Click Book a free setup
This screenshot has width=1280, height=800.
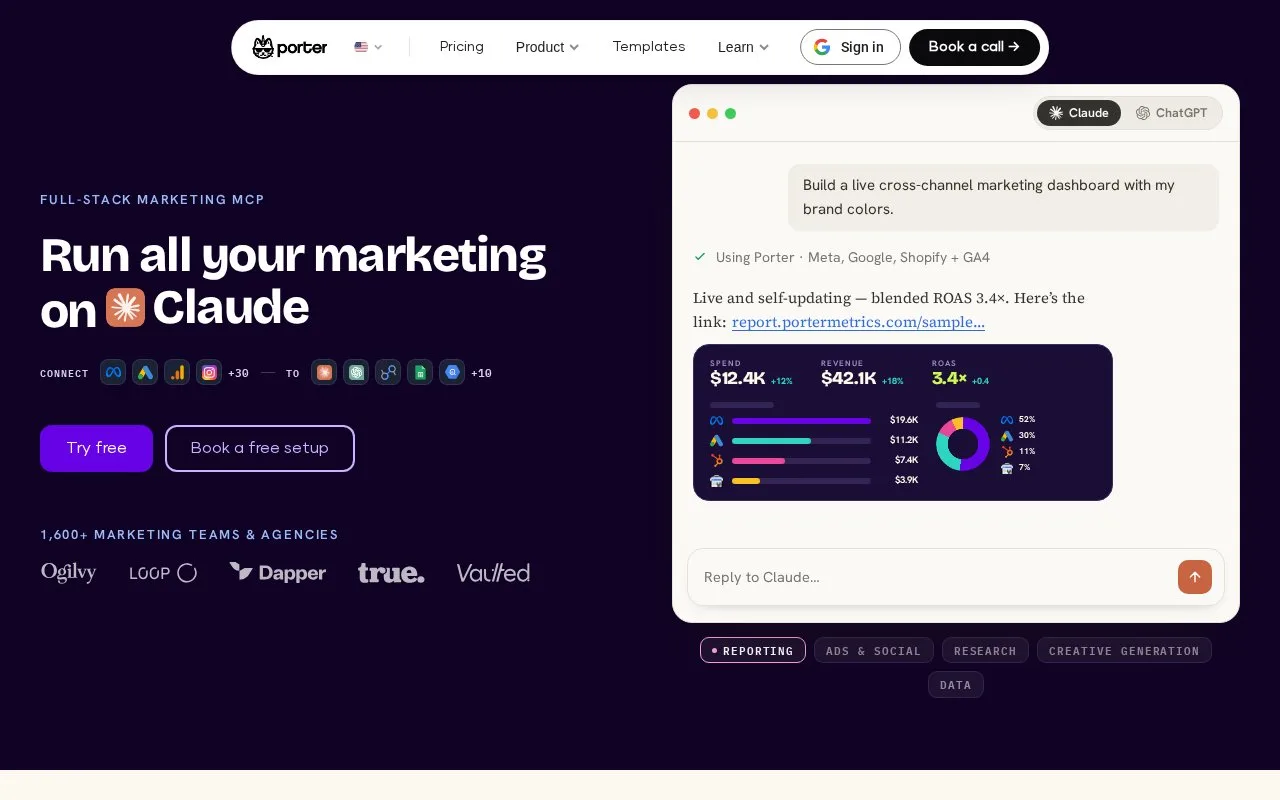click(260, 448)
